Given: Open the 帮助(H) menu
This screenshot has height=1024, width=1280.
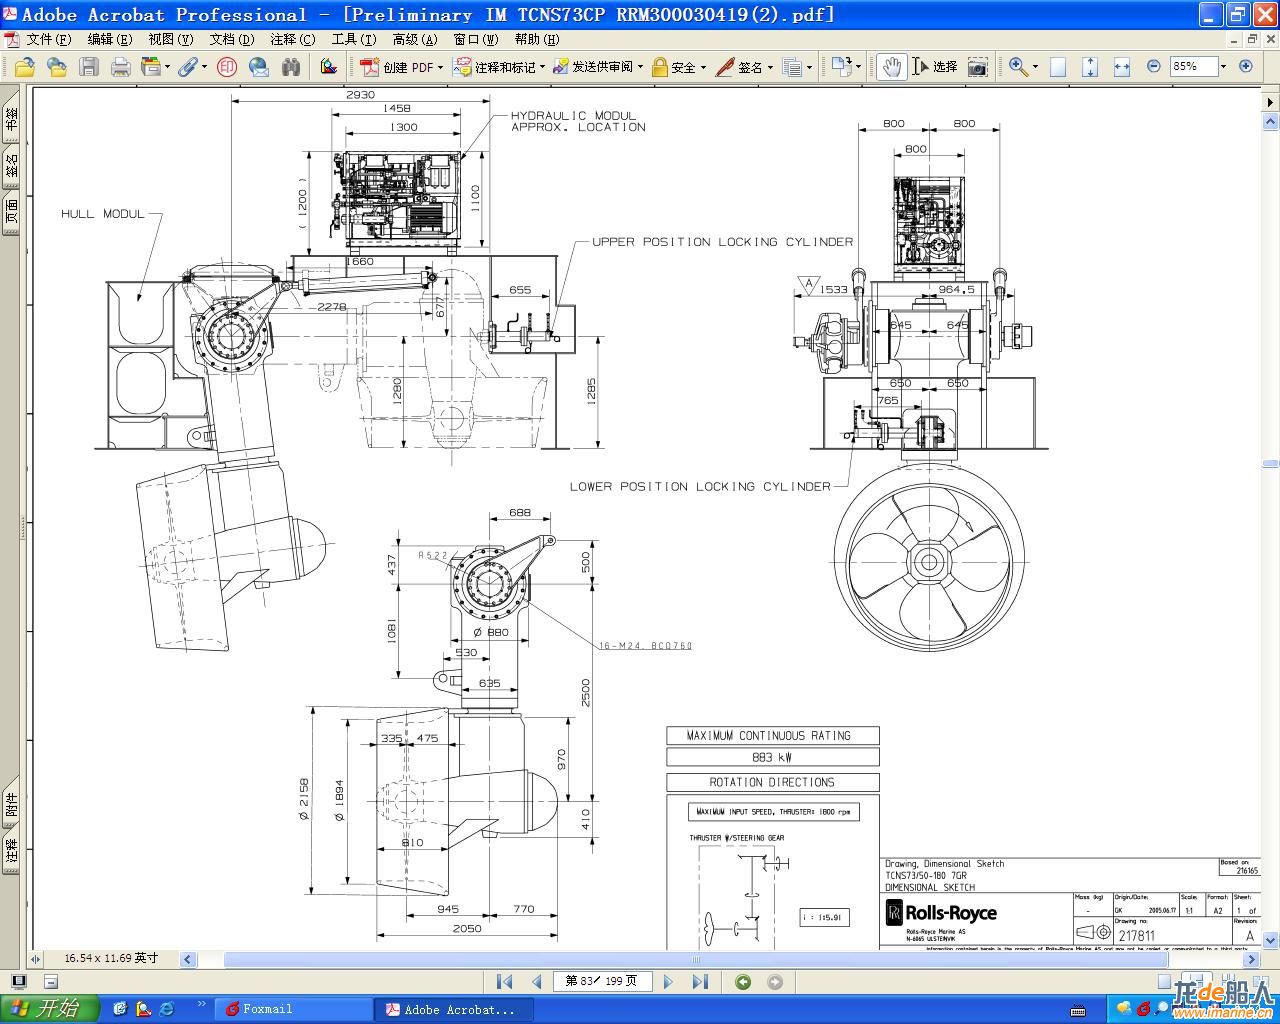Looking at the screenshot, I should [x=537, y=39].
